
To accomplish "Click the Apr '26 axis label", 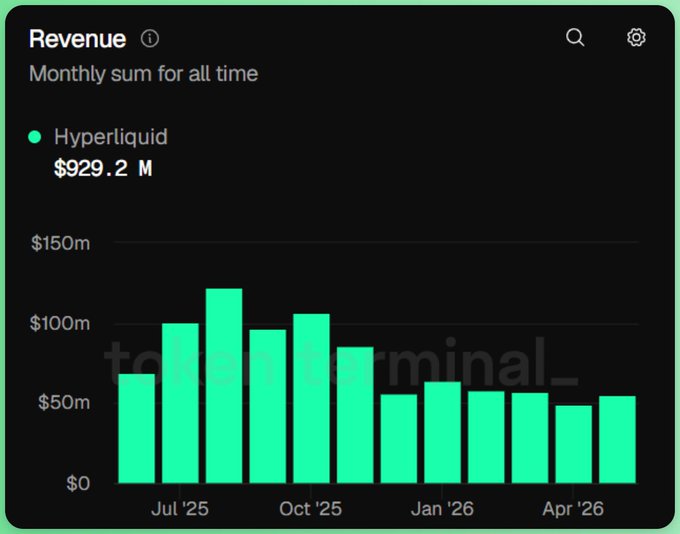I will (573, 509).
